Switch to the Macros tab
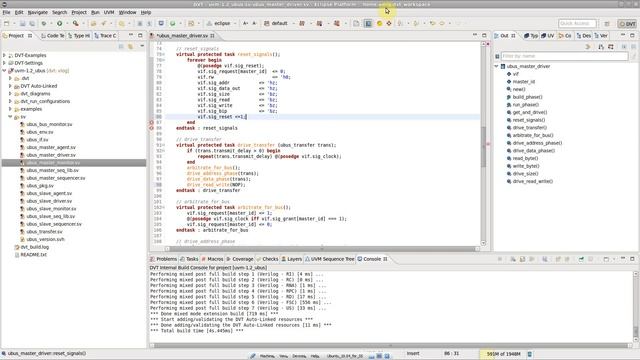 tap(212, 259)
